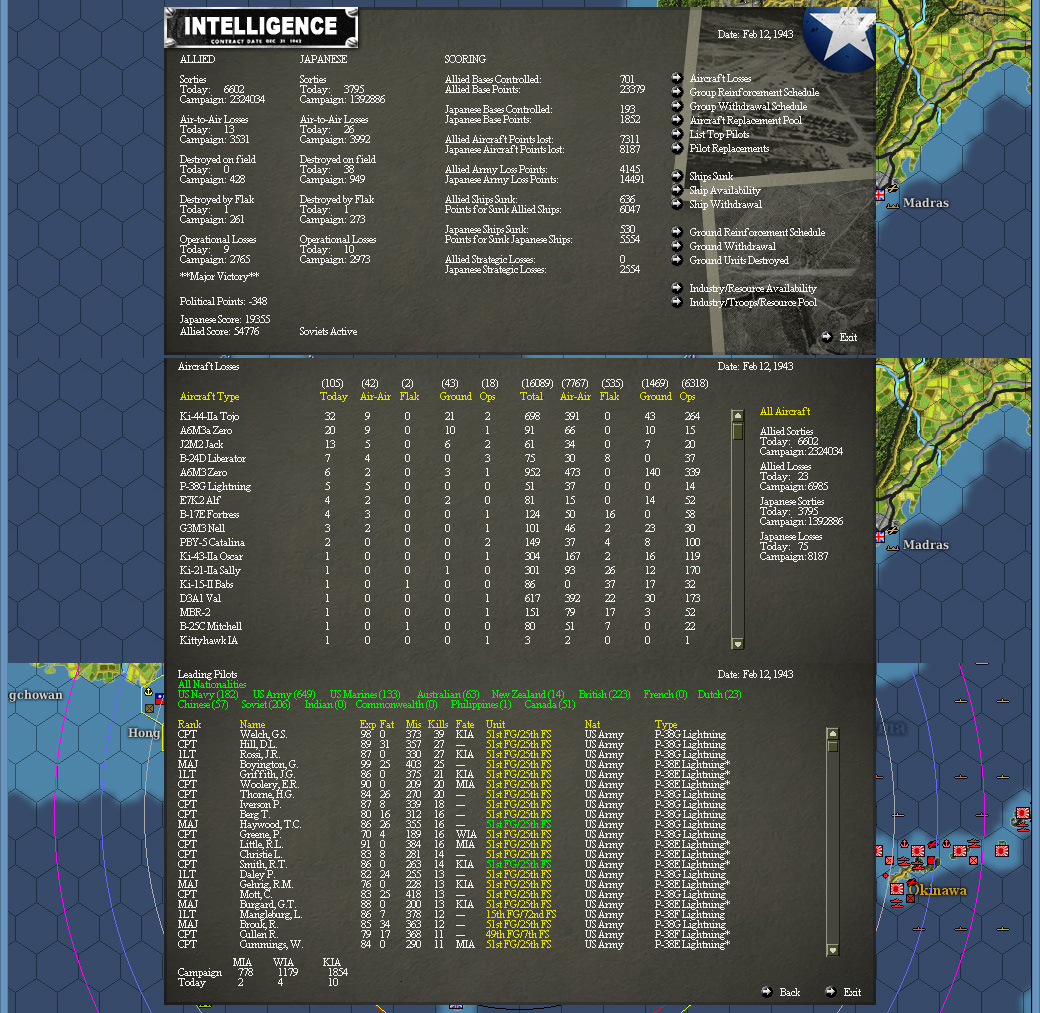This screenshot has height=1013, width=1040.
Task: Filter pilots by Australian (63)
Action: tap(448, 694)
